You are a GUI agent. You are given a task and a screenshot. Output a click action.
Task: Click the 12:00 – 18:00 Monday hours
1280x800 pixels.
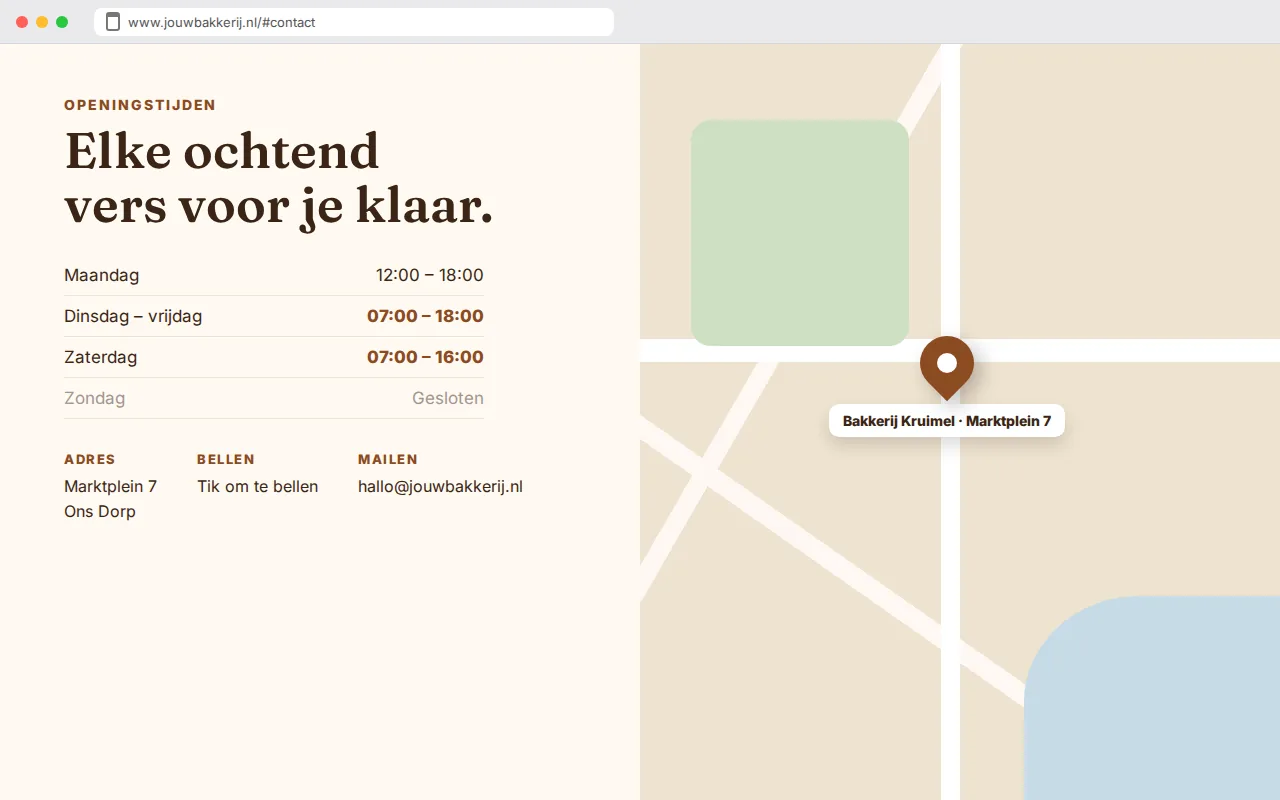click(430, 275)
